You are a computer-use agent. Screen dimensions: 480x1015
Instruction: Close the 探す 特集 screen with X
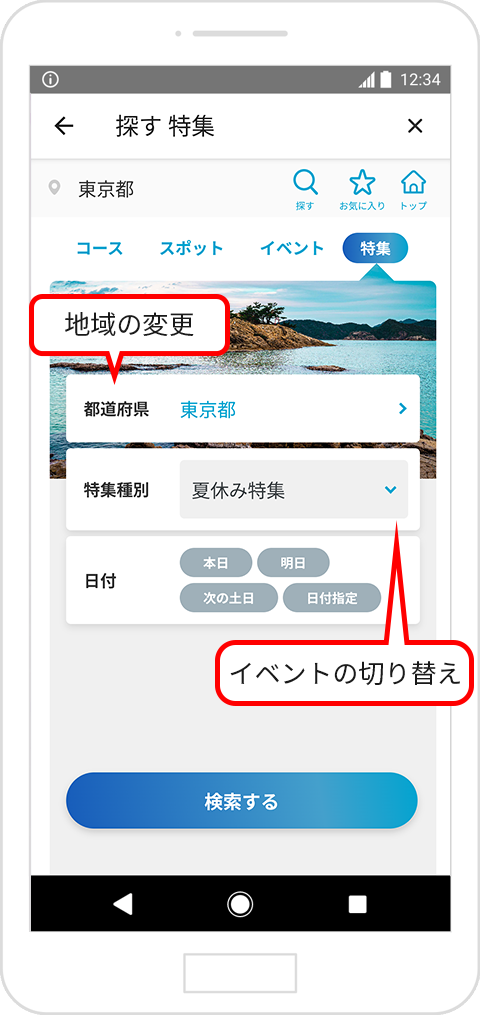(x=415, y=126)
